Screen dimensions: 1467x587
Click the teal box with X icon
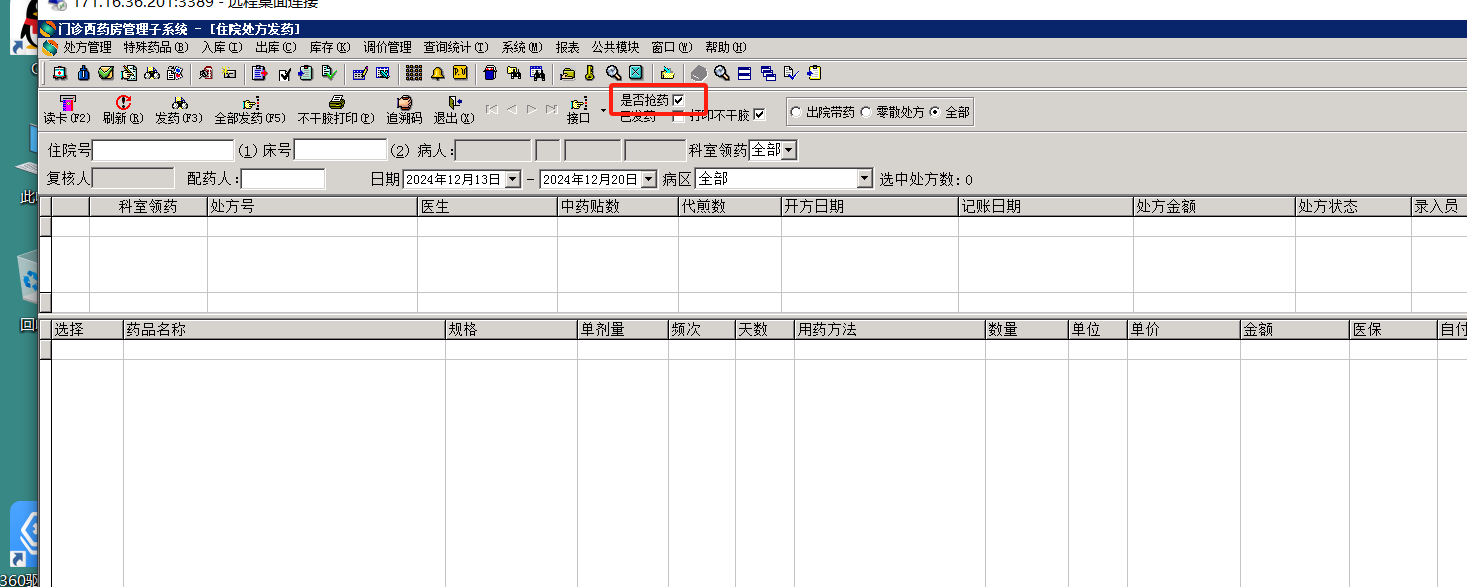point(636,73)
